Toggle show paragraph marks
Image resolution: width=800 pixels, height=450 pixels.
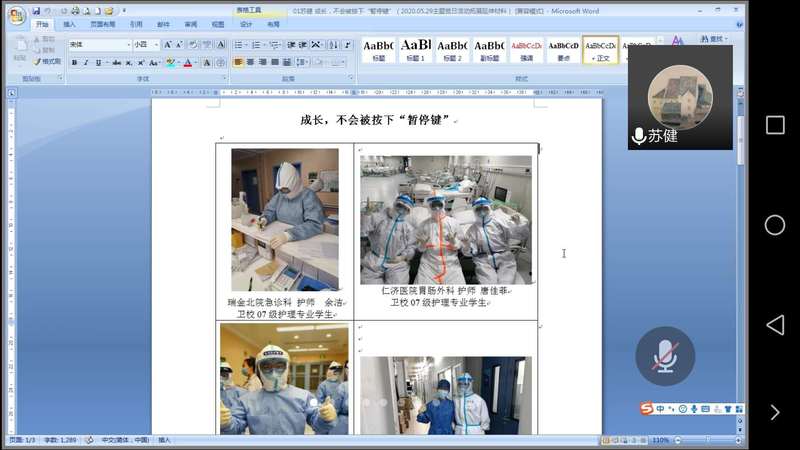tap(347, 45)
